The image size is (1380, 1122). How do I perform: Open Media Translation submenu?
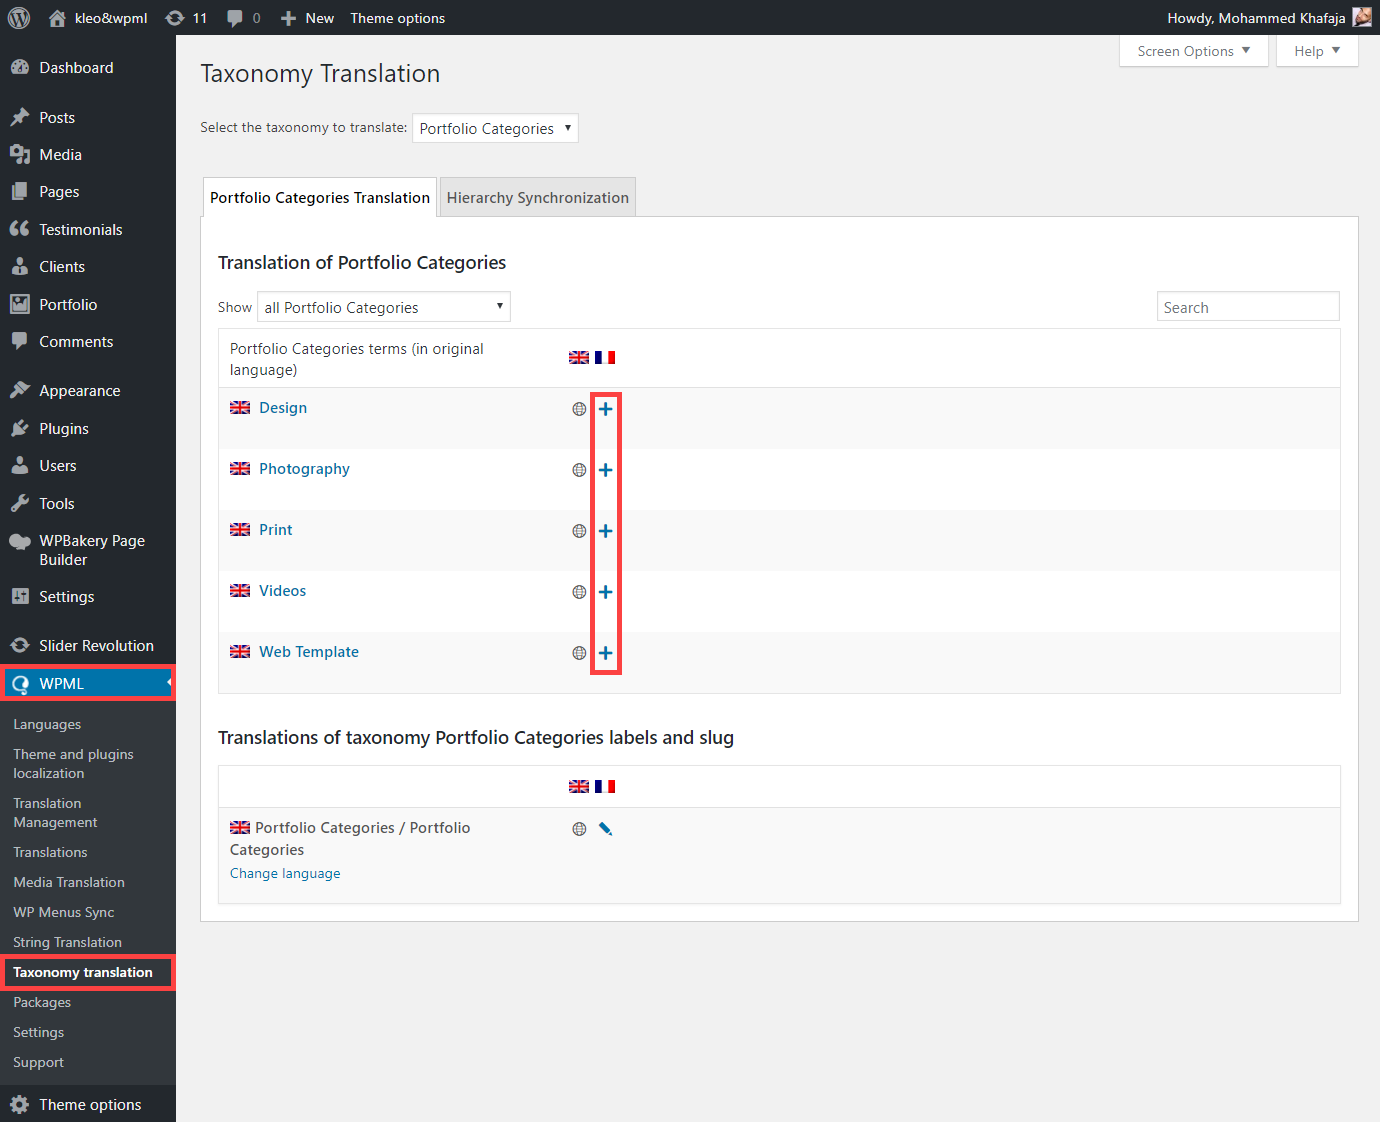[x=69, y=882]
